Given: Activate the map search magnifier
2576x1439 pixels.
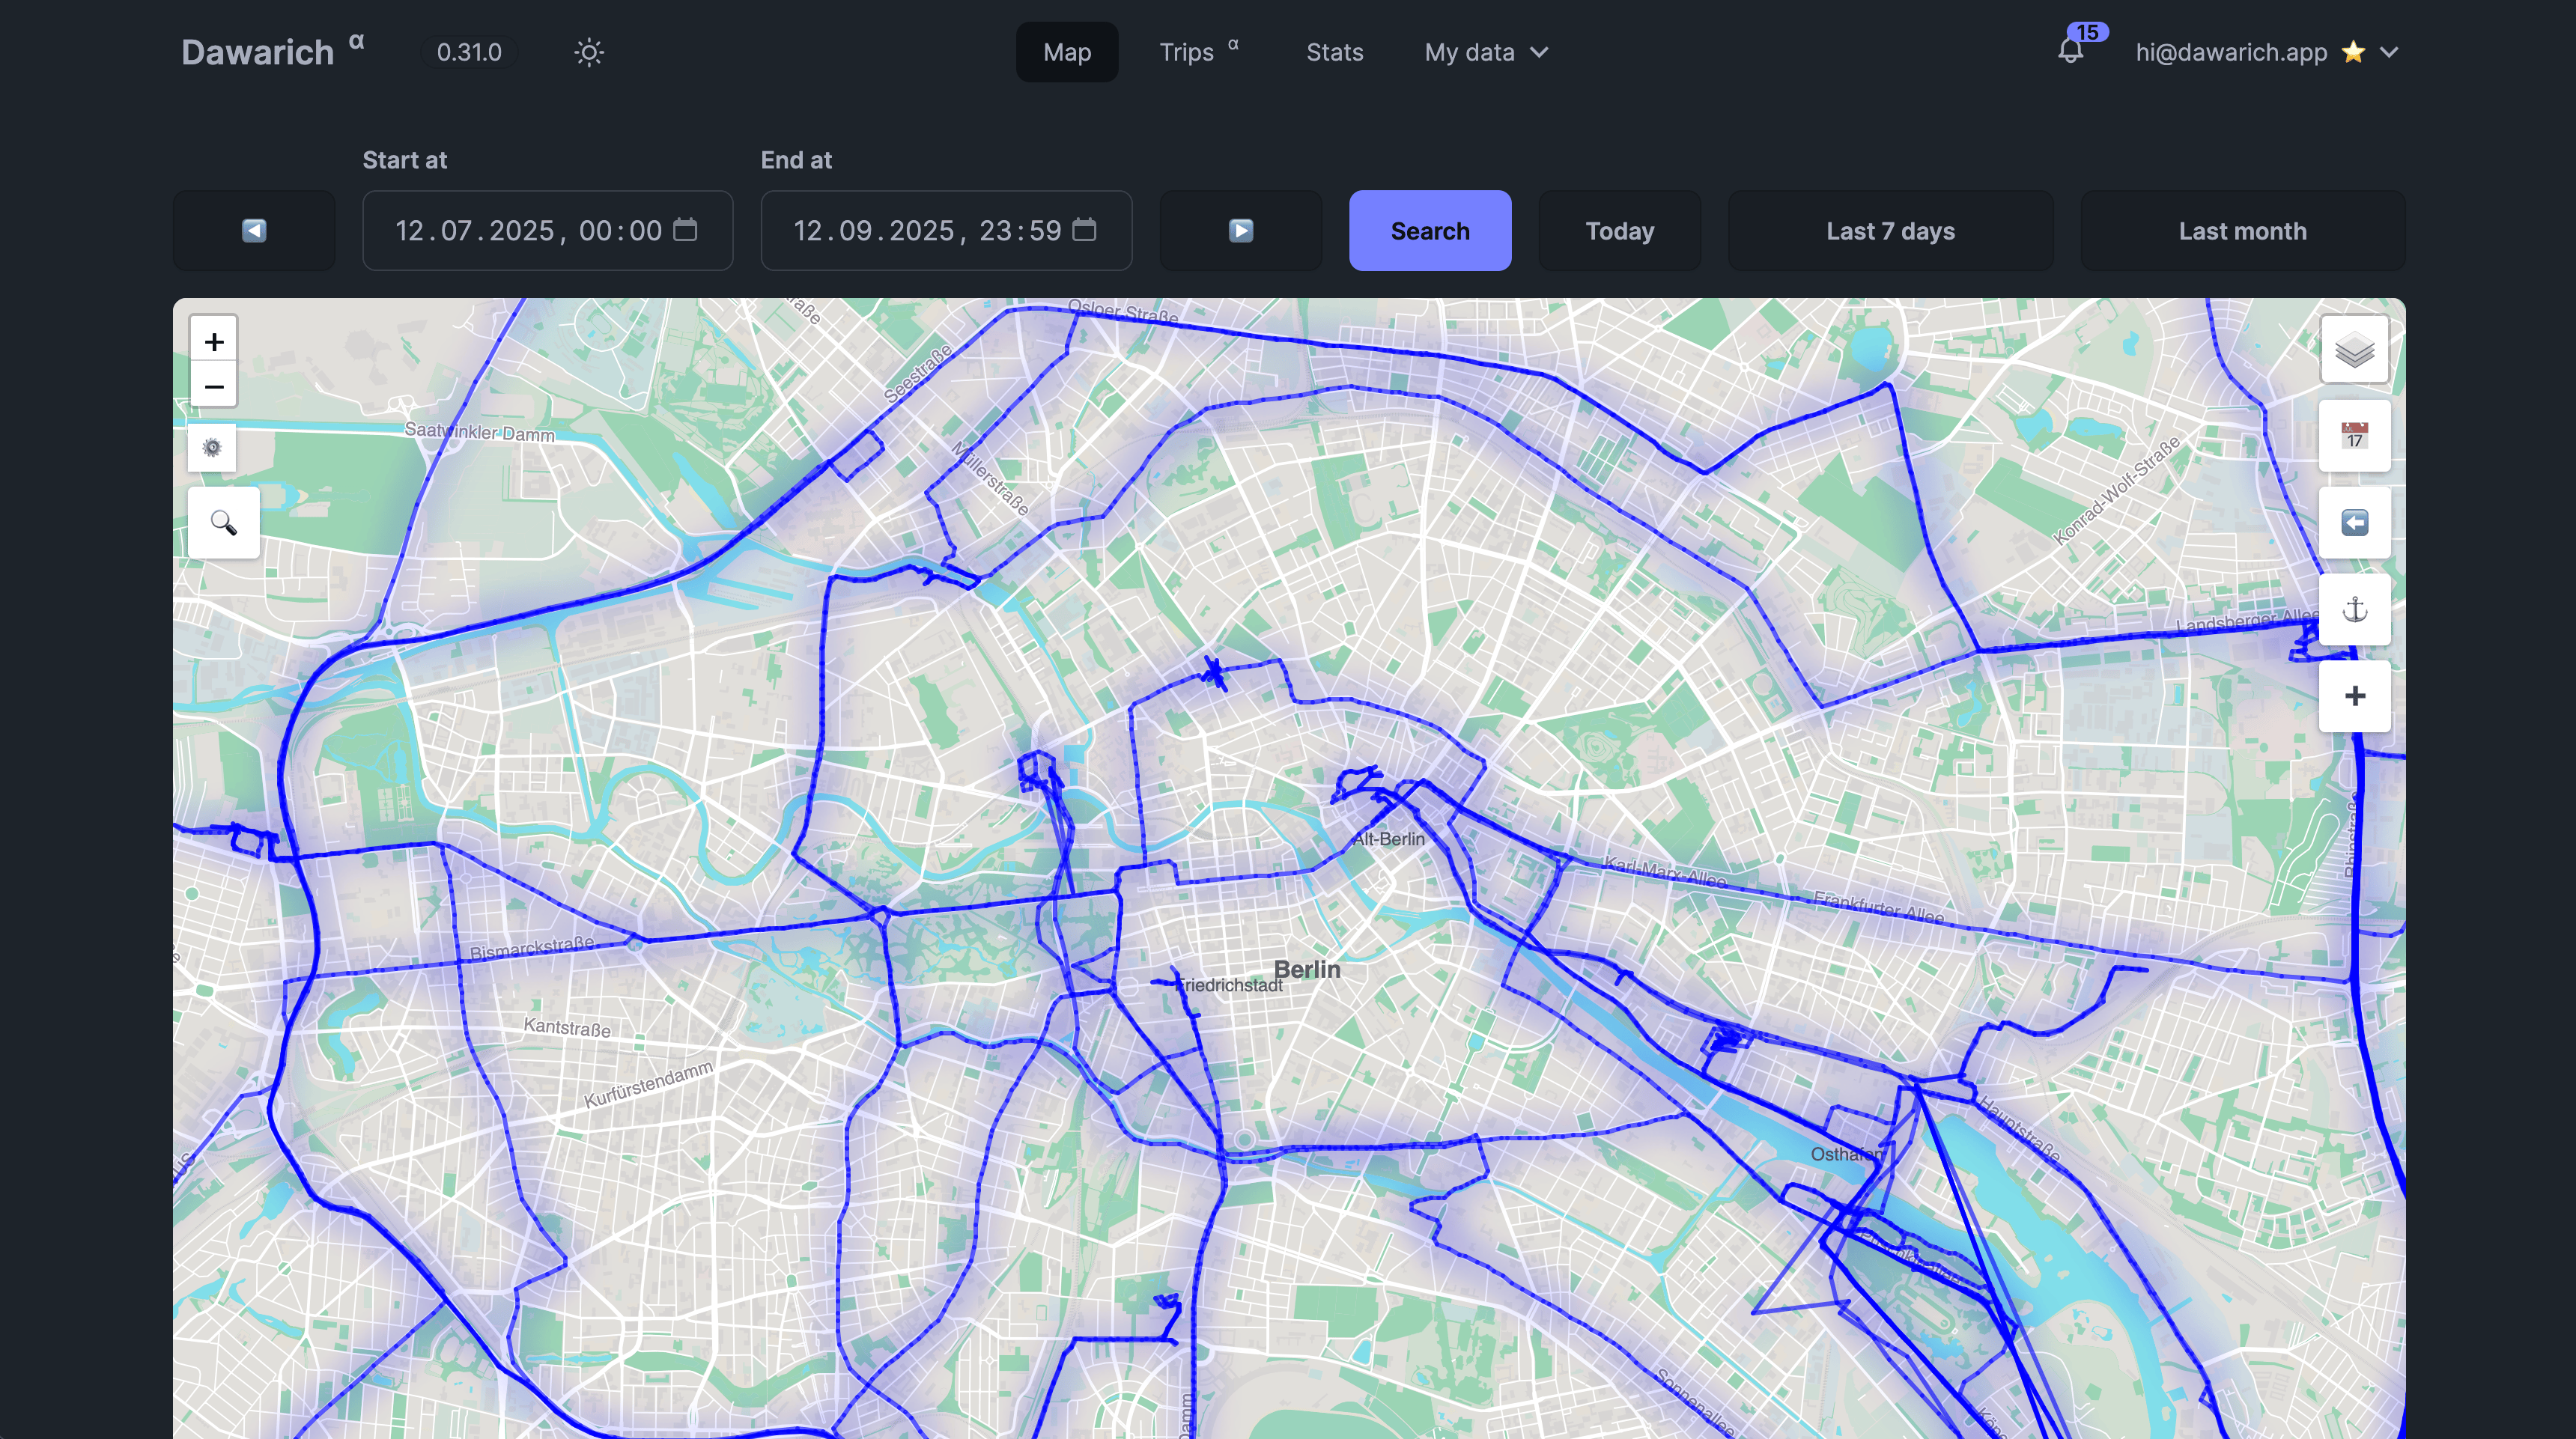Looking at the screenshot, I should [x=223, y=523].
